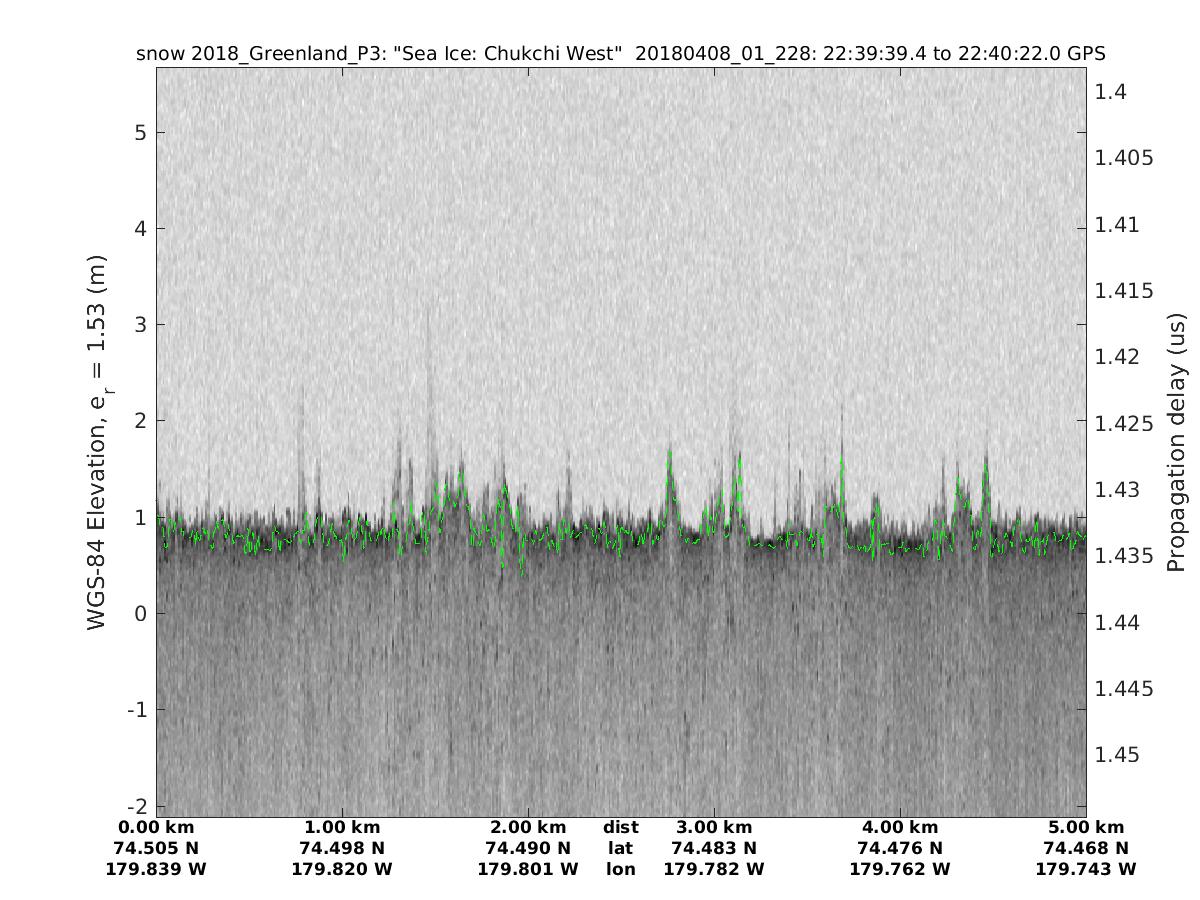This screenshot has height=900, width=1200.
Task: Click the 'Propagation delay (us)' axis label
Action: 1176,441
